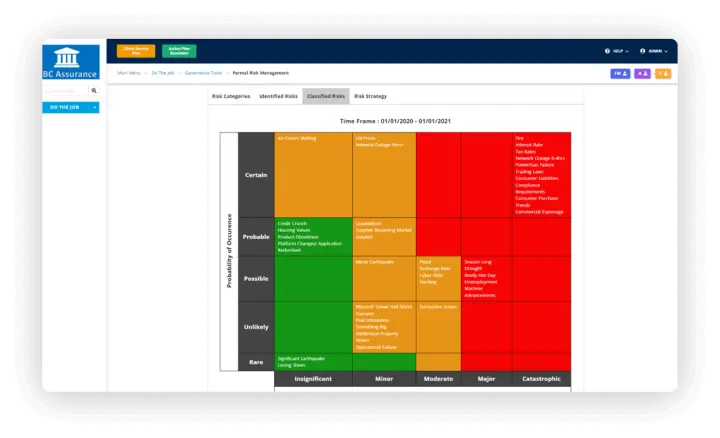Click the middle purple user icon button
The height and width of the screenshot is (438, 720).
click(642, 73)
